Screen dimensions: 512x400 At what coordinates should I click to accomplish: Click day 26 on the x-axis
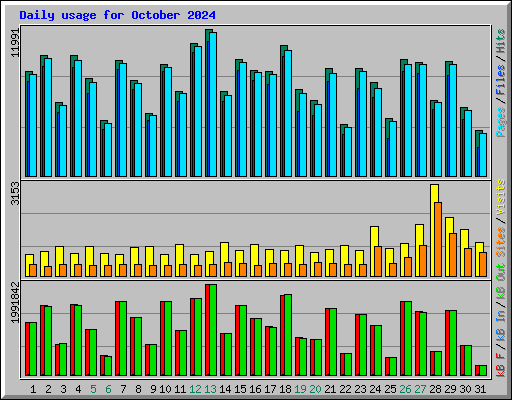[x=405, y=389]
